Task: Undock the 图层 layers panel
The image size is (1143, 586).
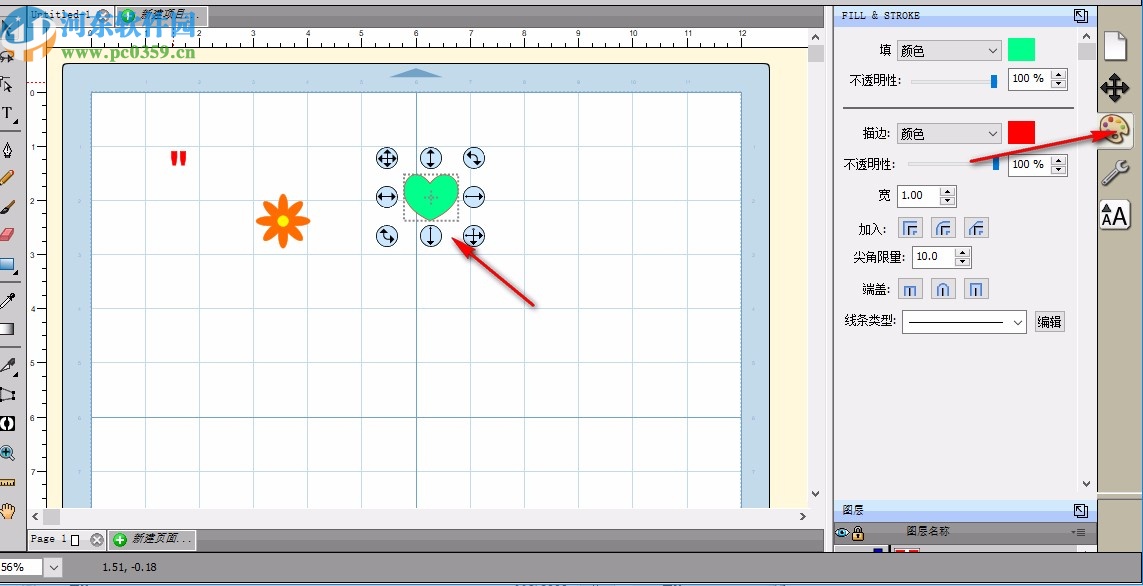Action: coord(1080,511)
